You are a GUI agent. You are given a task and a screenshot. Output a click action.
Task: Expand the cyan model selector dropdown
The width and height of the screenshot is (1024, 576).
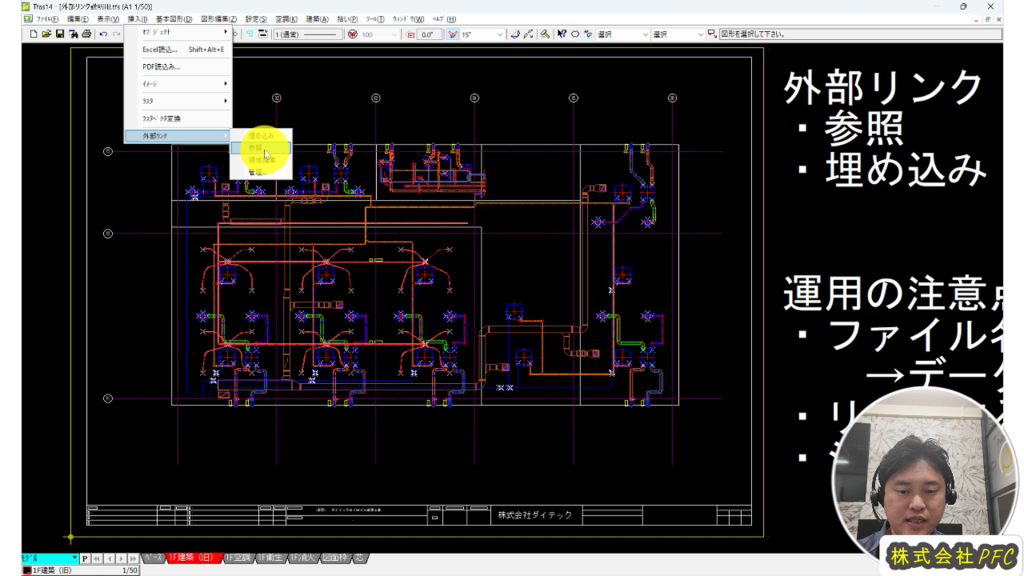74,558
